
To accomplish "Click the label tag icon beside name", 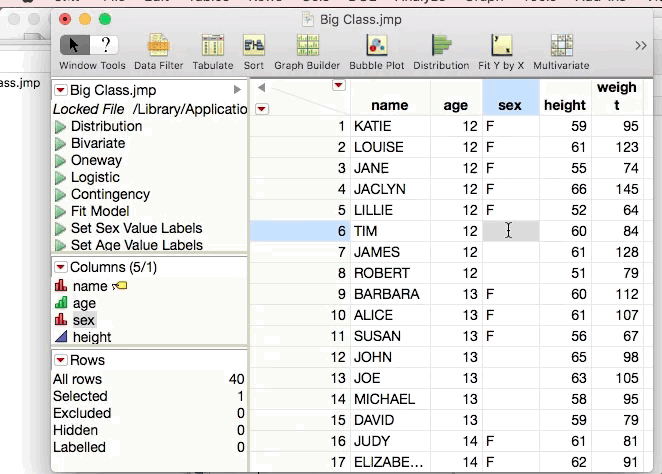I will [119, 286].
